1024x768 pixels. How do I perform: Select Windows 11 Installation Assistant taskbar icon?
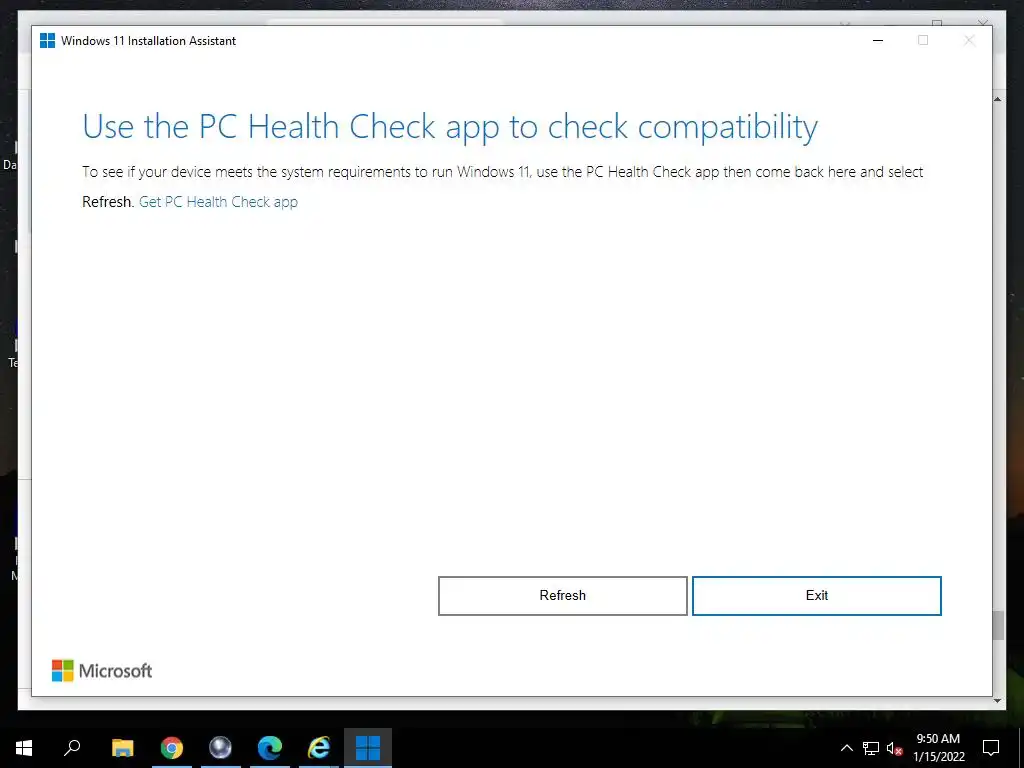pos(368,748)
